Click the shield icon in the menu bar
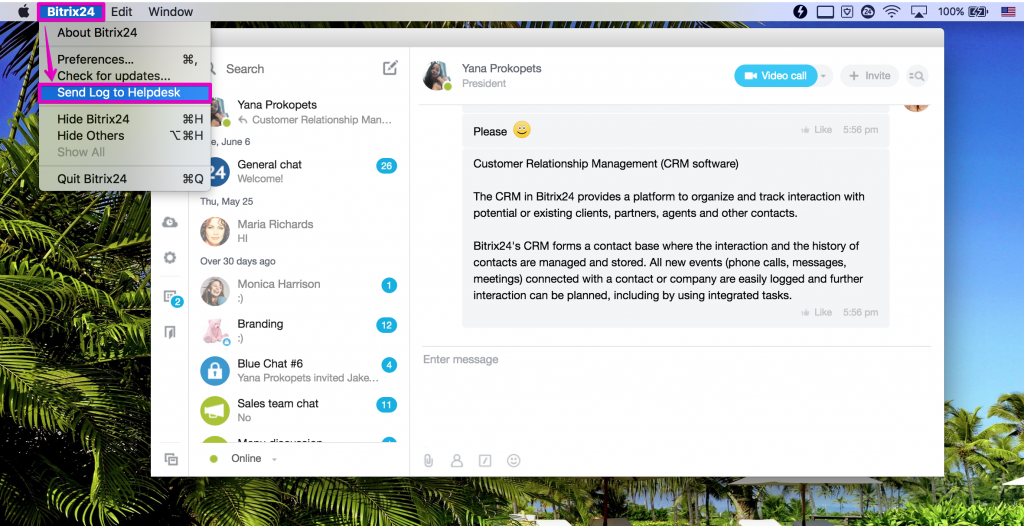 tap(847, 11)
